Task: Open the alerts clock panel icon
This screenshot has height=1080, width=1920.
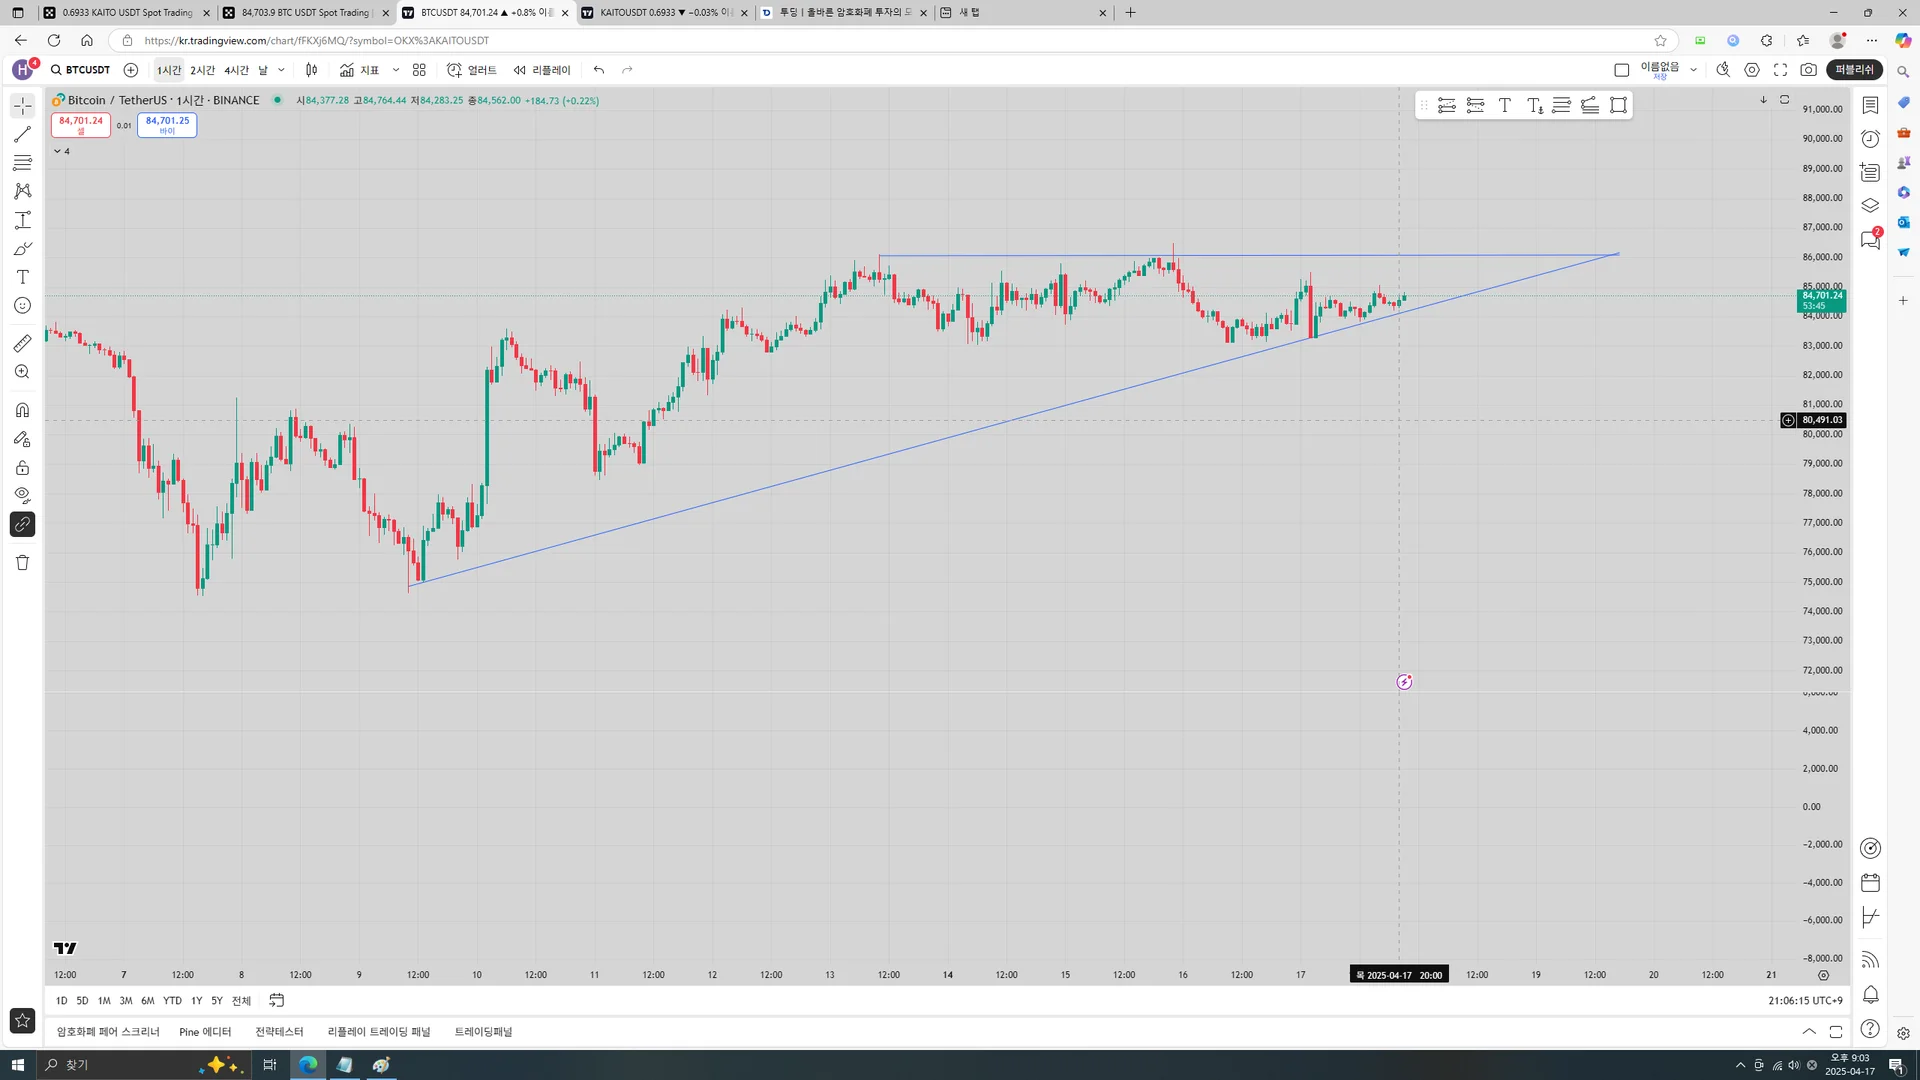Action: (x=1870, y=139)
